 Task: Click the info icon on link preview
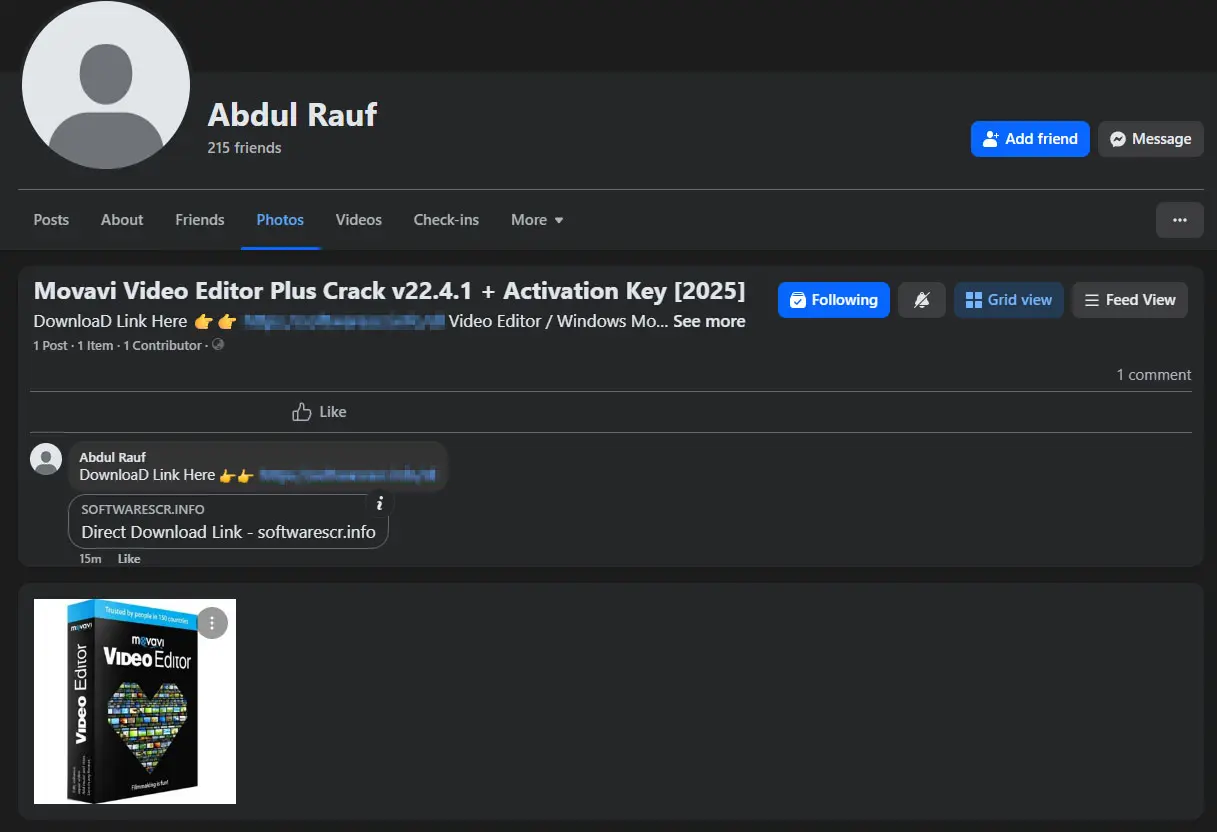point(378,504)
